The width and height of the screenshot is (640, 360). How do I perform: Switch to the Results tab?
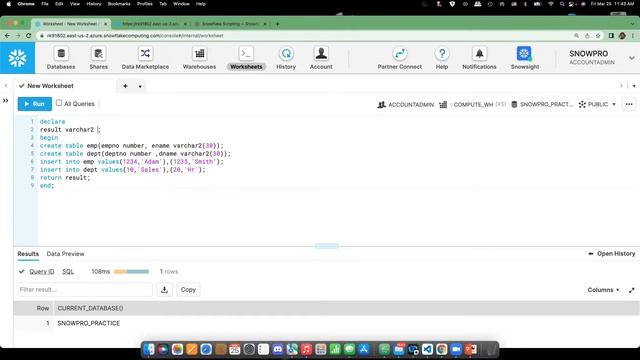tap(28, 253)
